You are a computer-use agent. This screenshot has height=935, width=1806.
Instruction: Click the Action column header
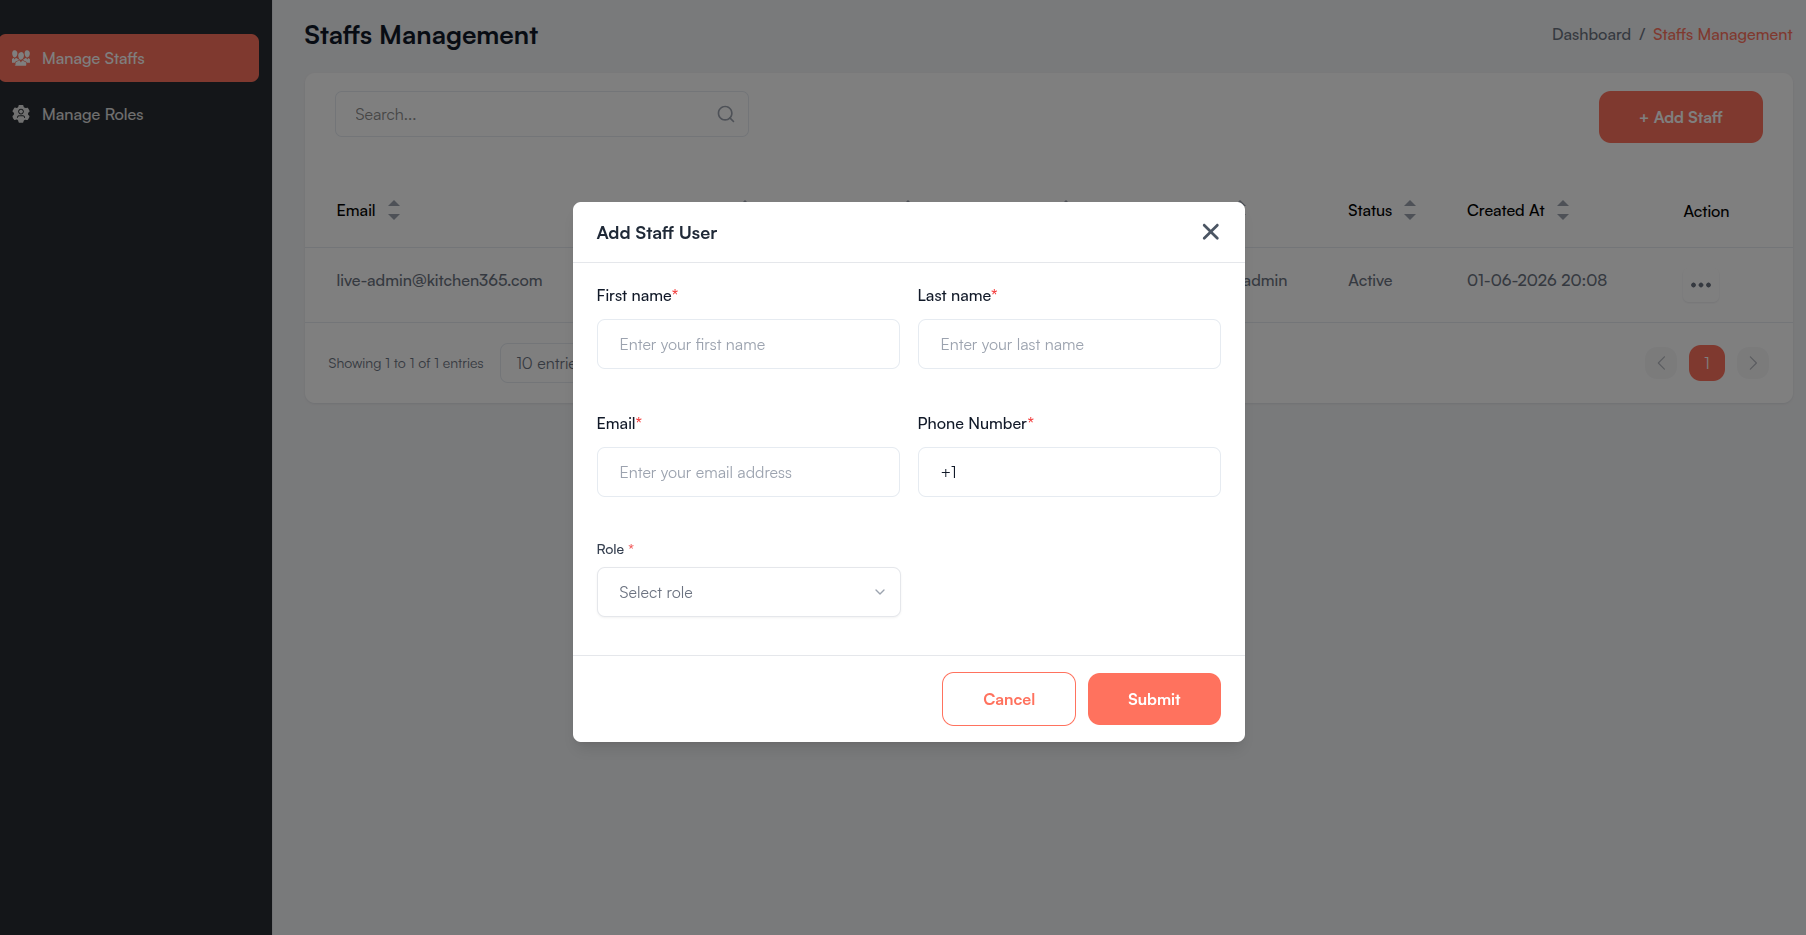click(1706, 211)
